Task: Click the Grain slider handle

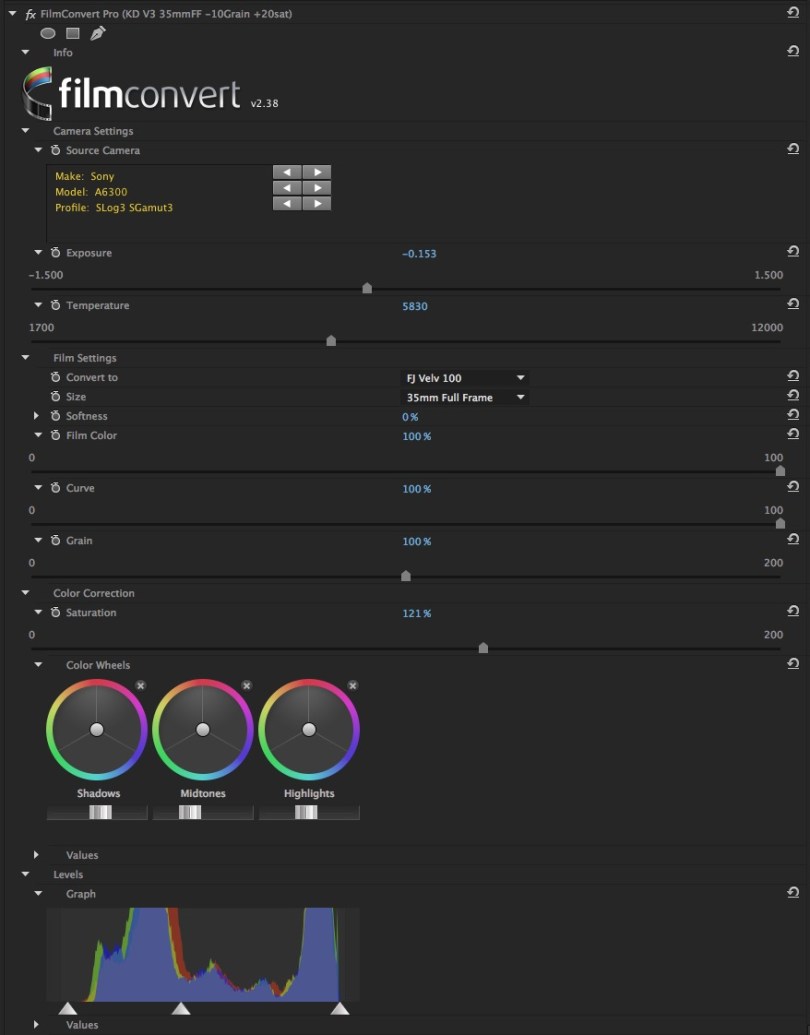Action: pyautogui.click(x=406, y=576)
